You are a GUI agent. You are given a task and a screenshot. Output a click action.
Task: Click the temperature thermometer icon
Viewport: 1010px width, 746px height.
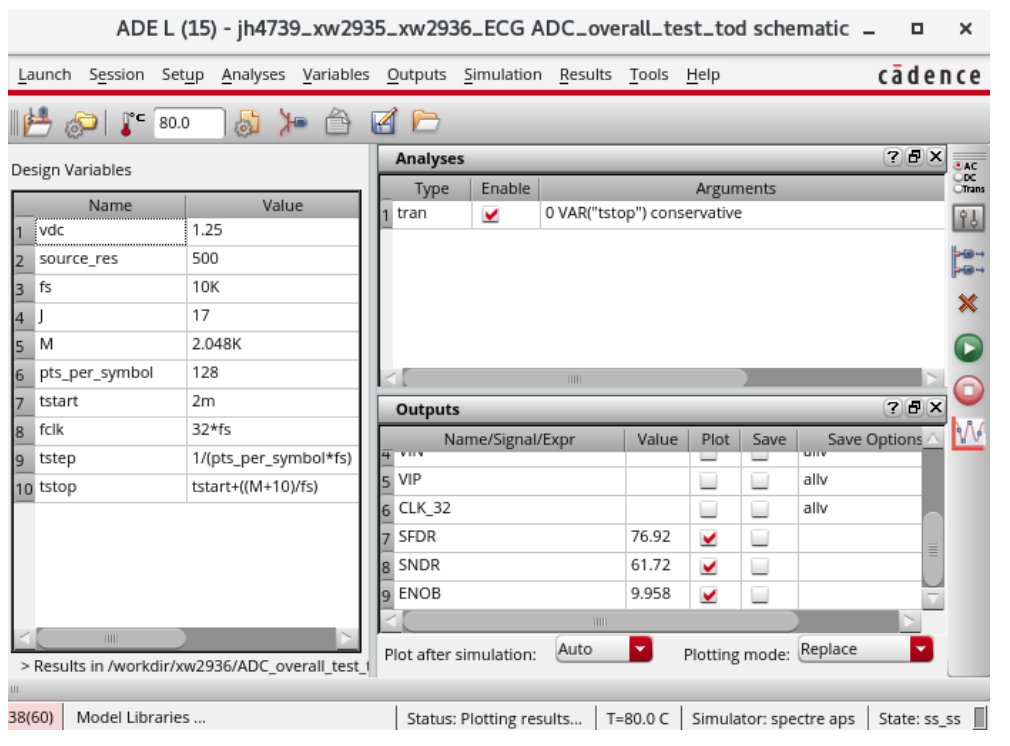click(132, 123)
